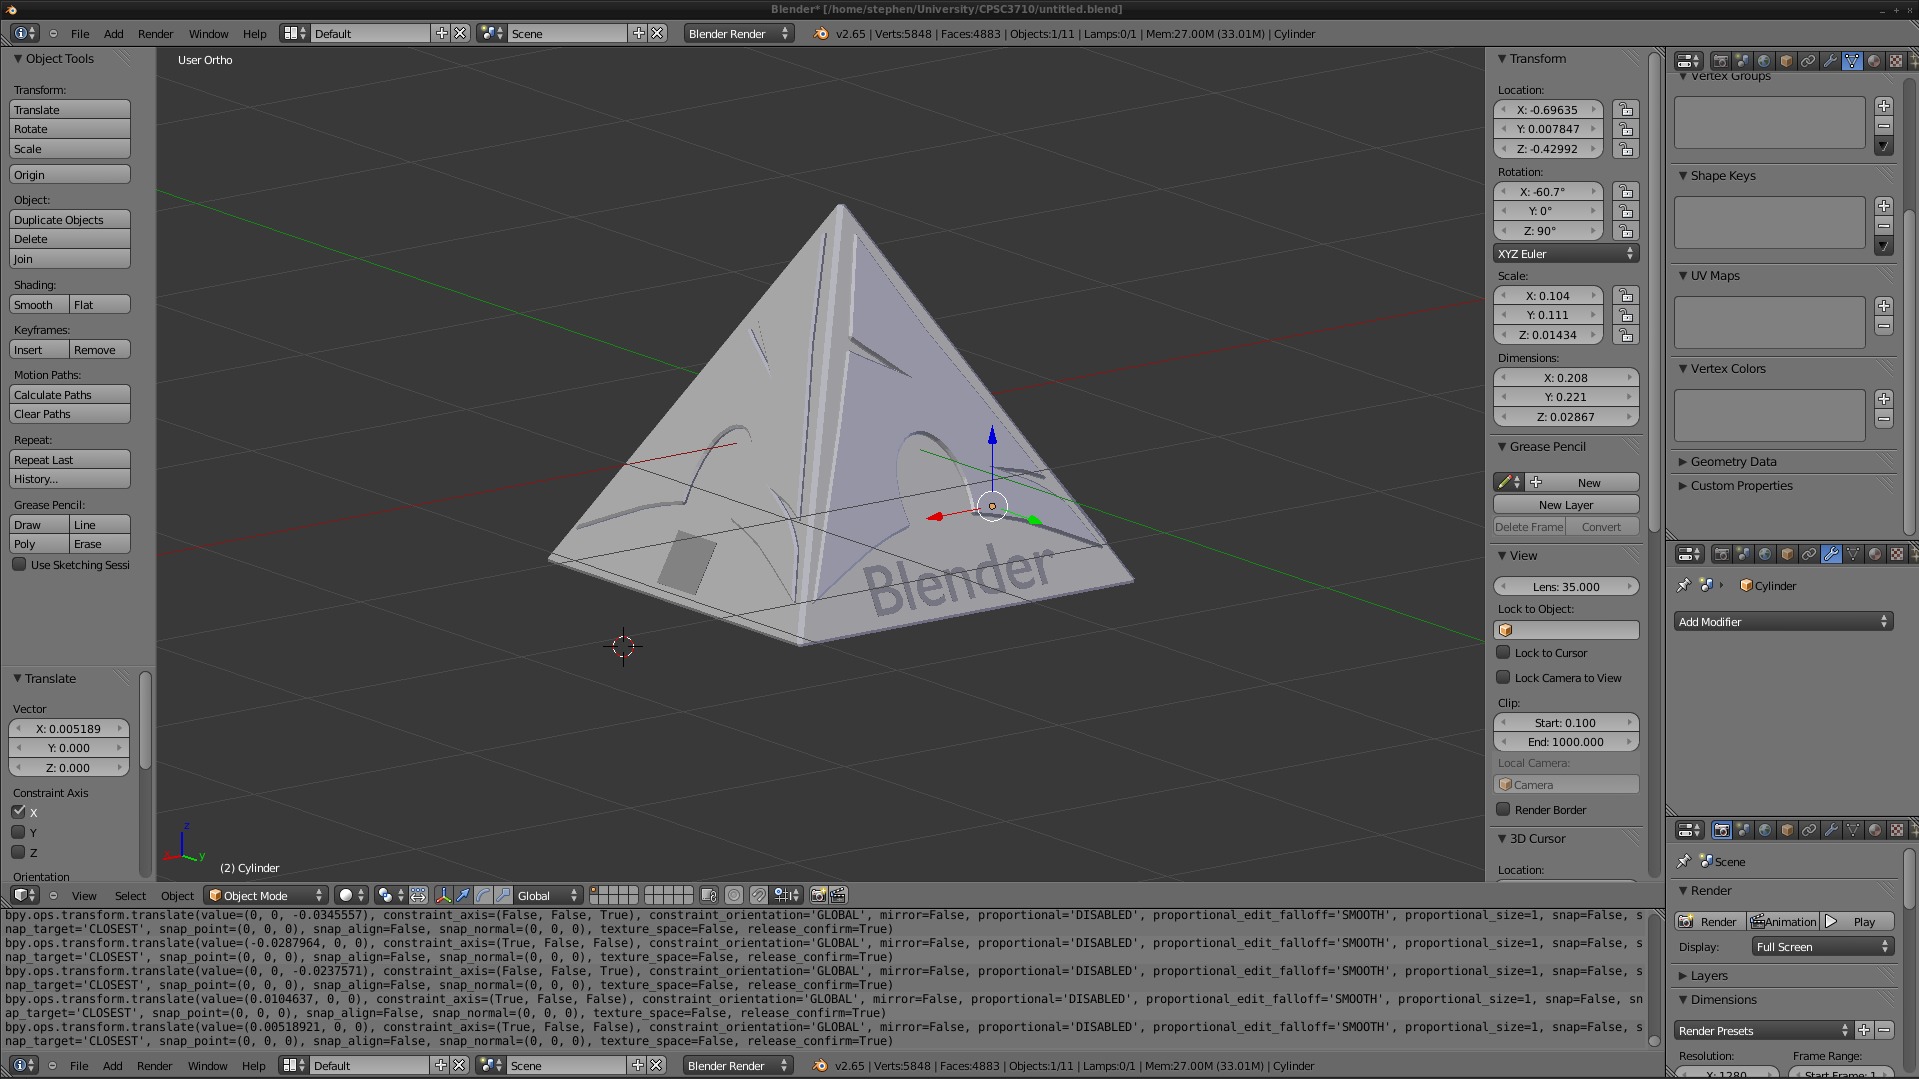Open the Window menu in top bar
Screen dimensions: 1919x1079
click(208, 34)
